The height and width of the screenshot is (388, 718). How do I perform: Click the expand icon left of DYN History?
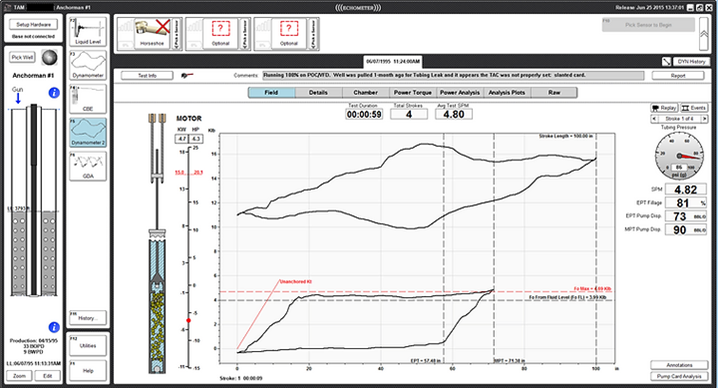coord(667,61)
